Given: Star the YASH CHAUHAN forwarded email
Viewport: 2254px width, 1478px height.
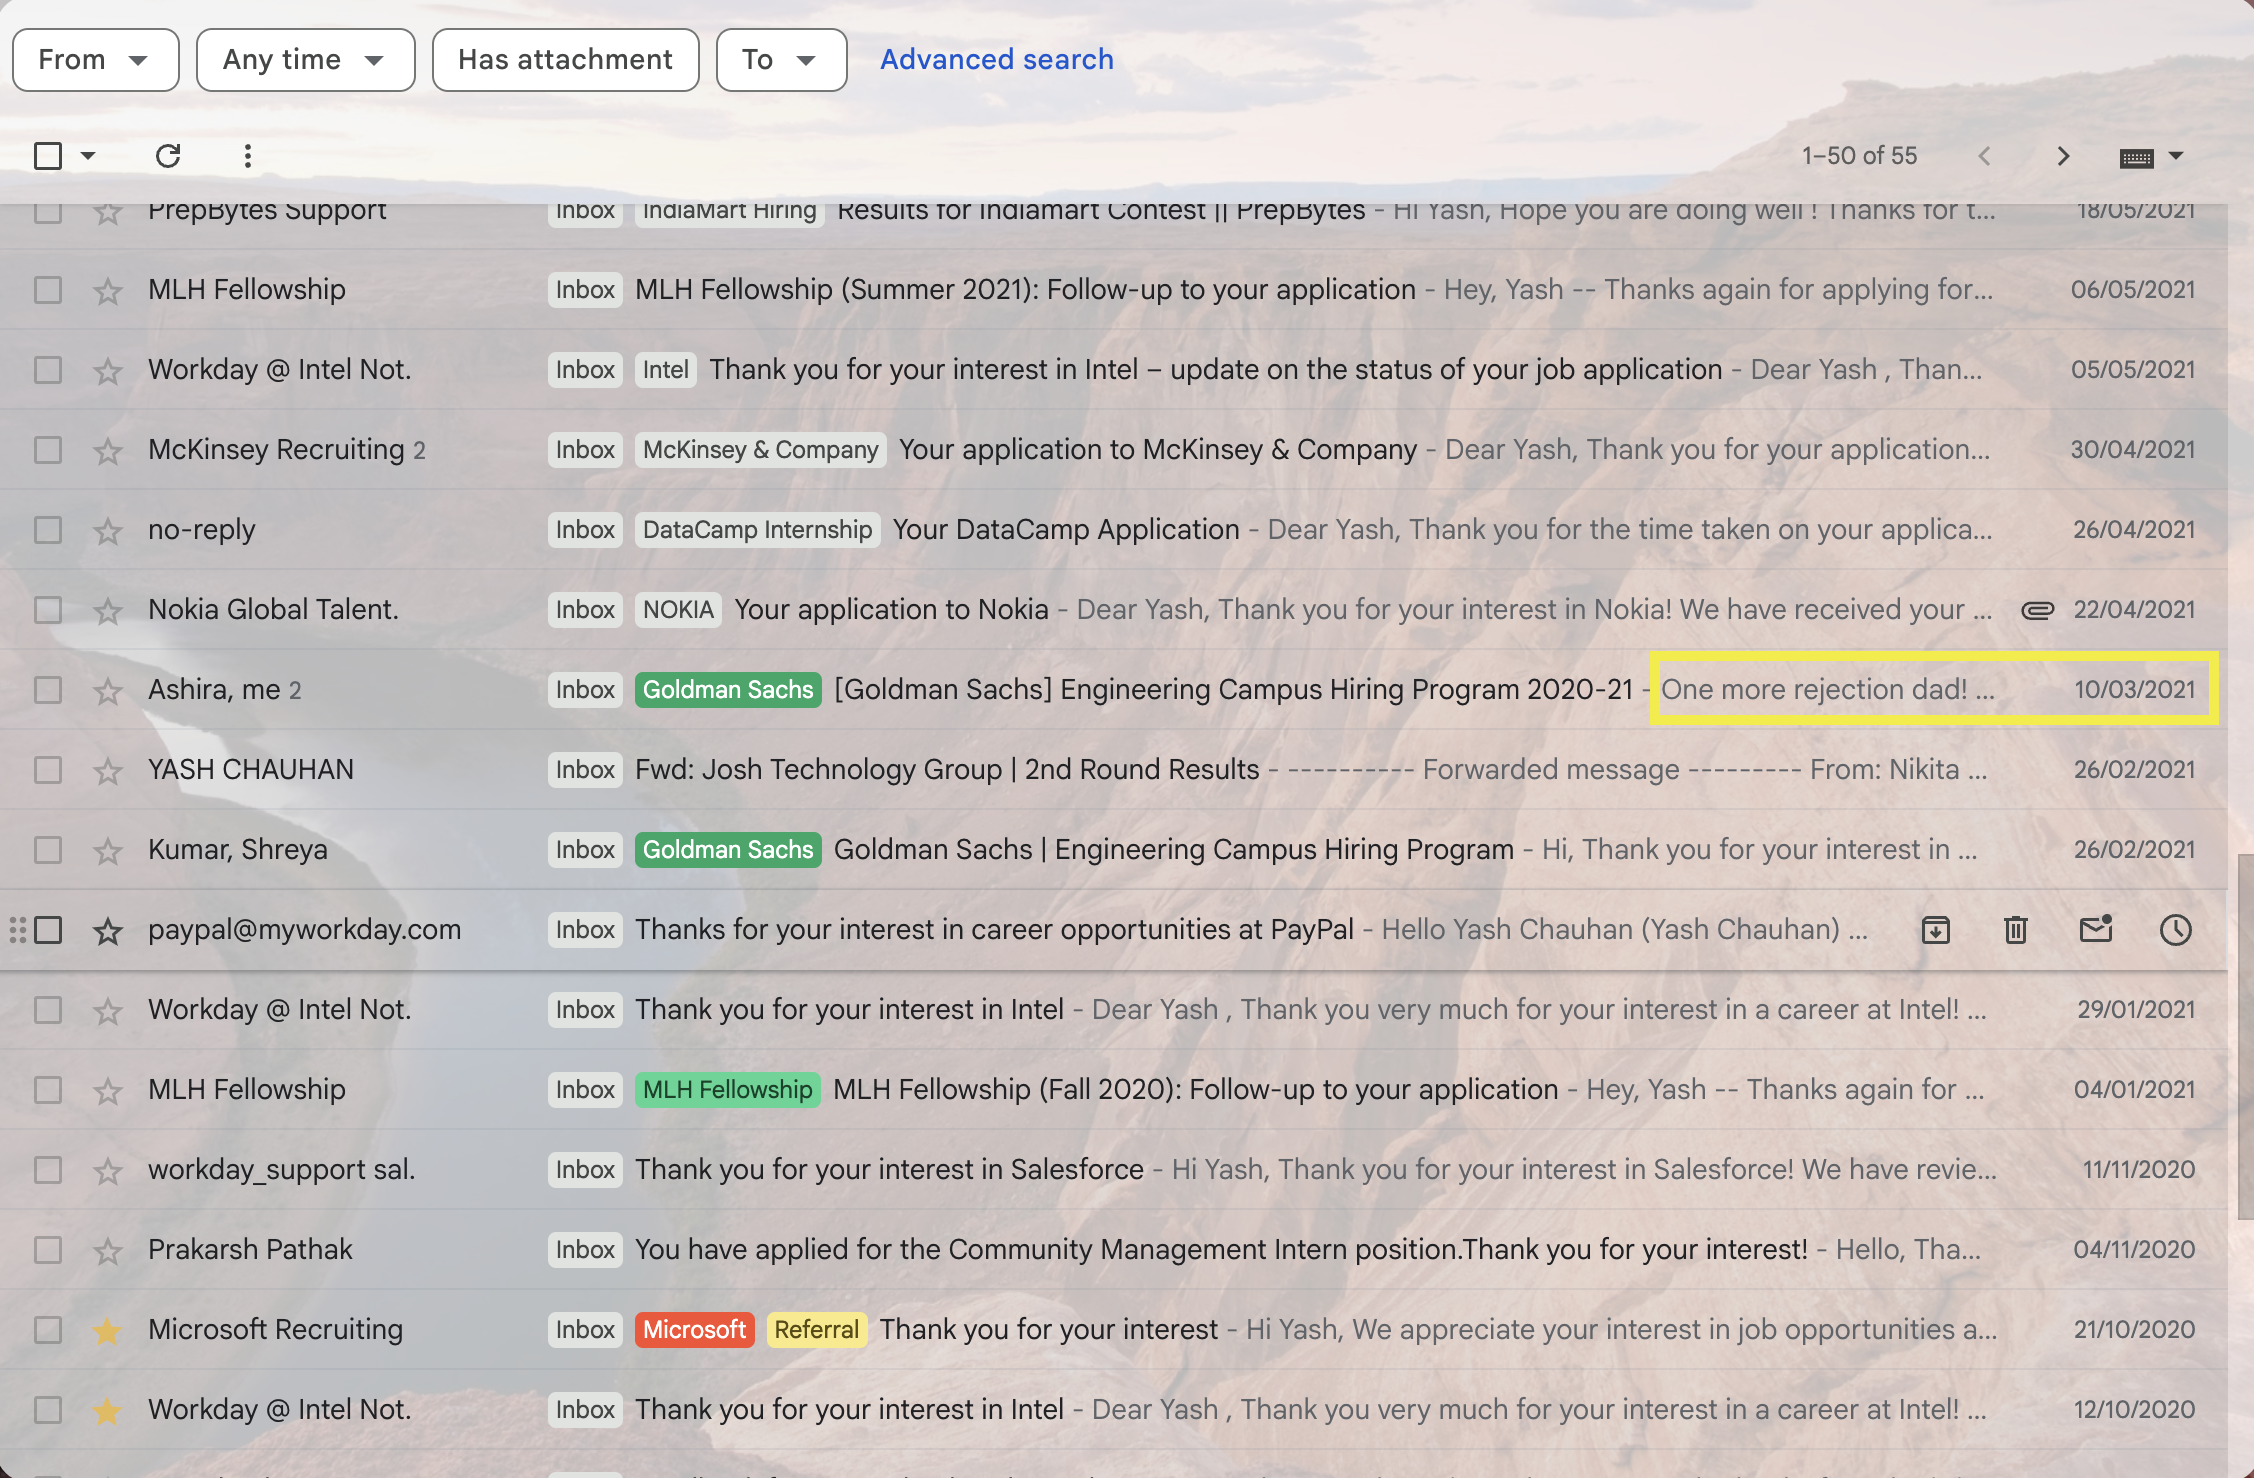Looking at the screenshot, I should 108,771.
